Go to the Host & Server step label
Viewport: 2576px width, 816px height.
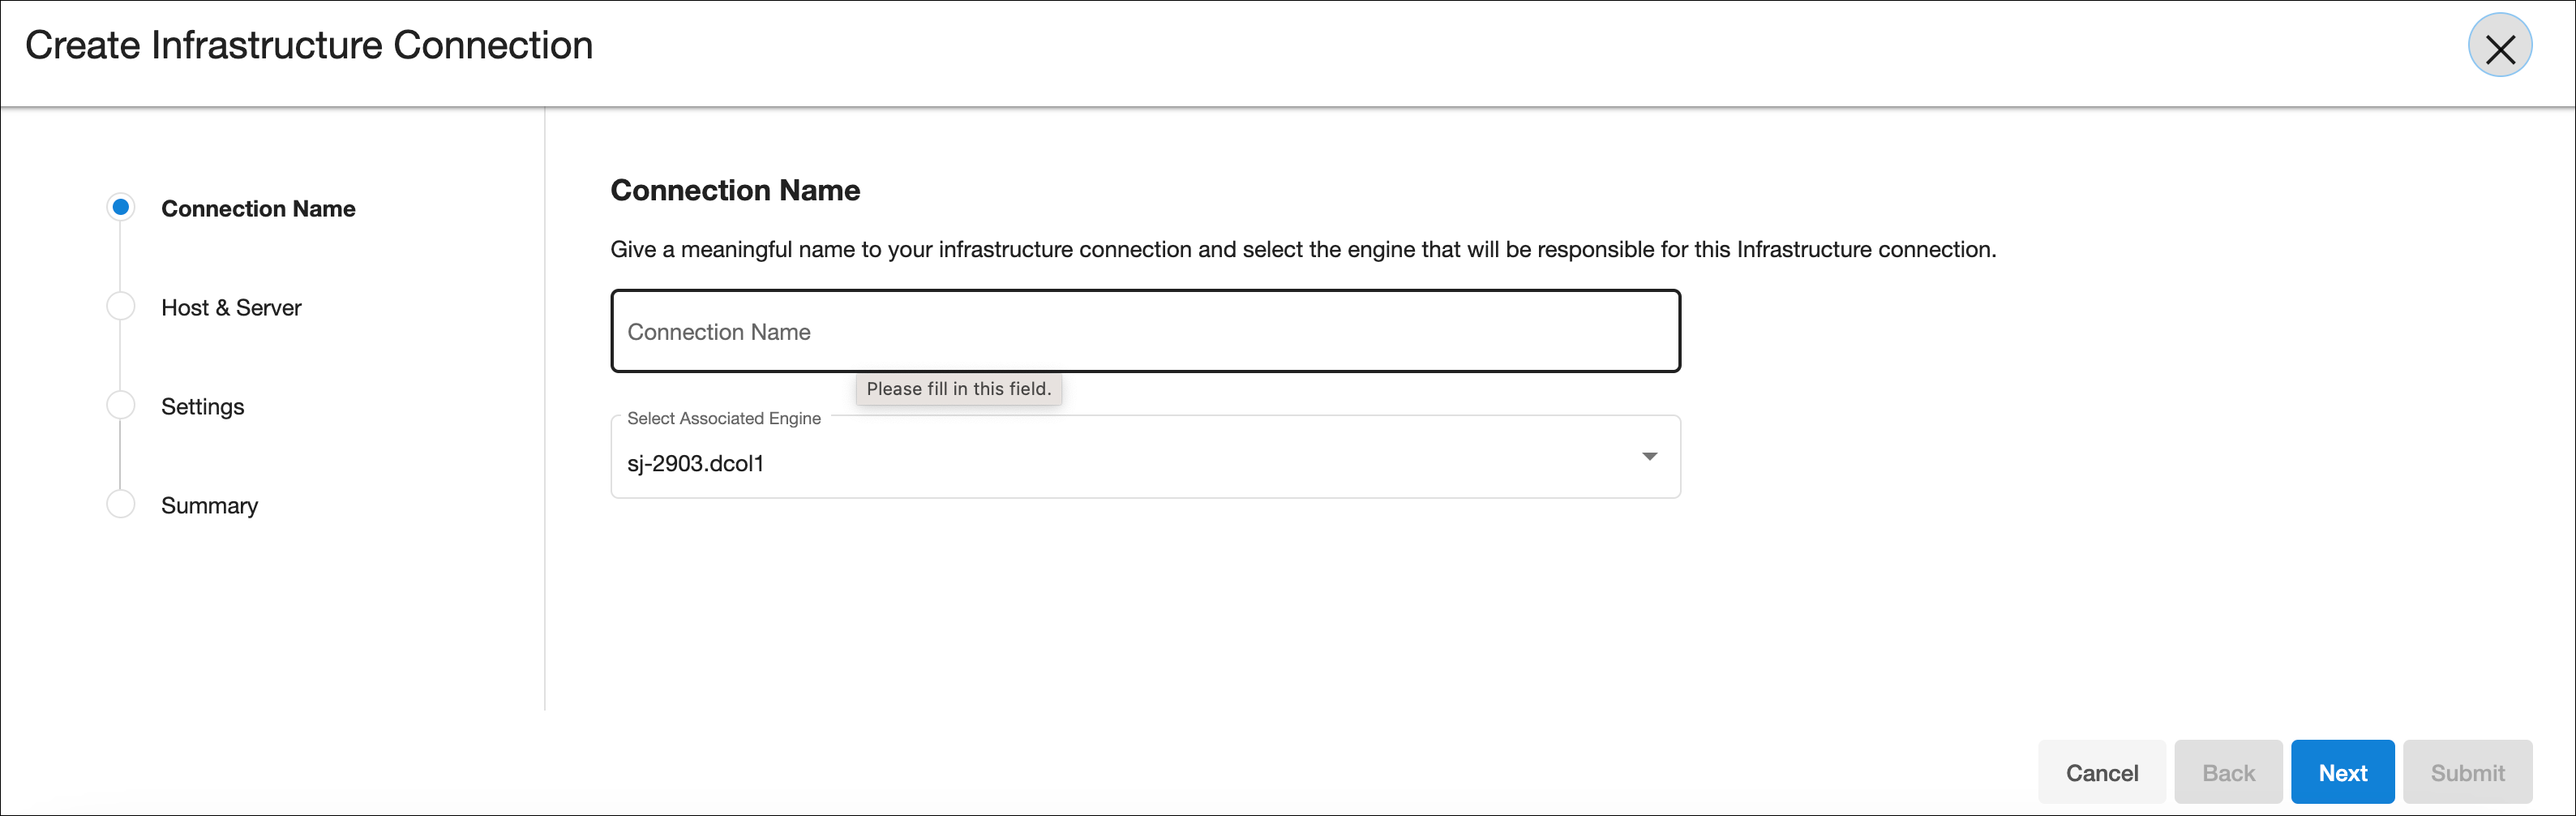(231, 308)
